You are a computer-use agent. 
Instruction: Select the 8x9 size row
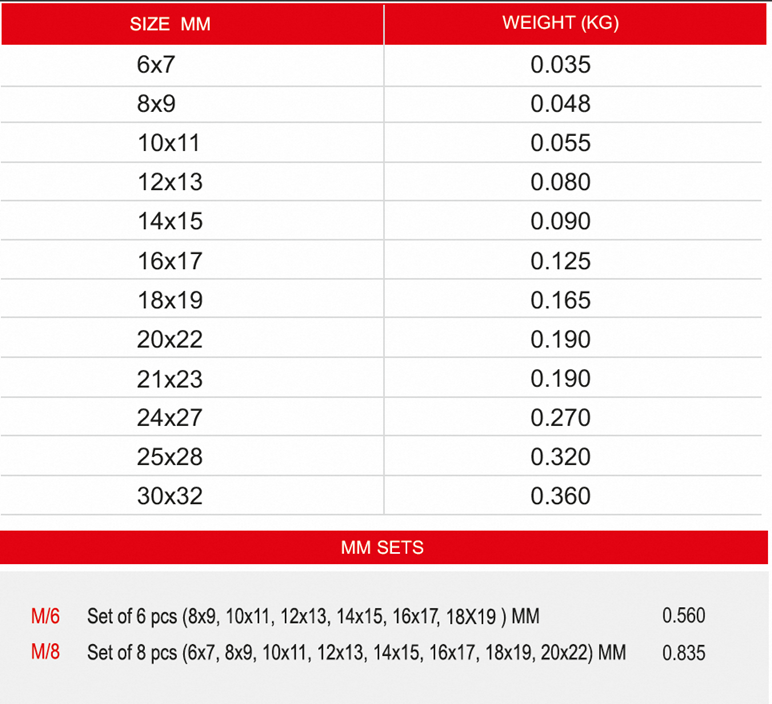pos(381,104)
